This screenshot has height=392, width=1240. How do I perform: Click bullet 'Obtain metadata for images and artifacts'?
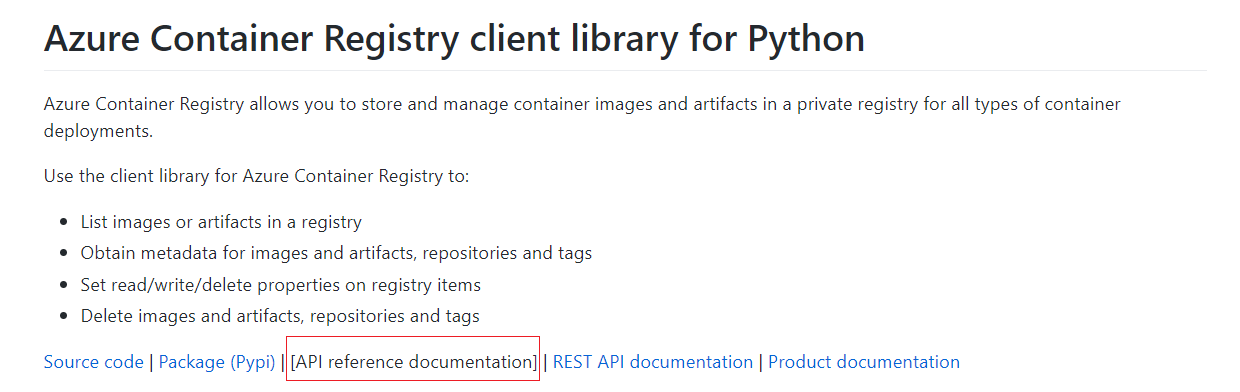(336, 253)
